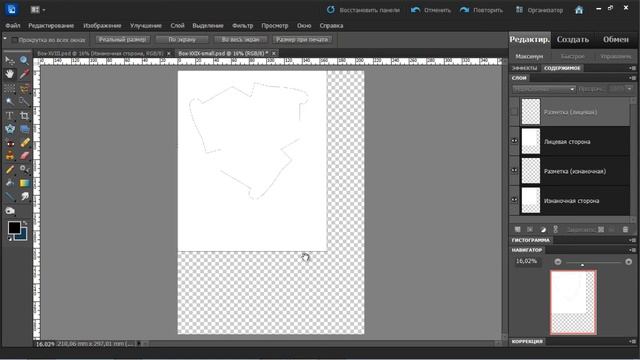Select the Cookie Cutter star tool
Screen dimensions: 640x360
click(x=10, y=129)
